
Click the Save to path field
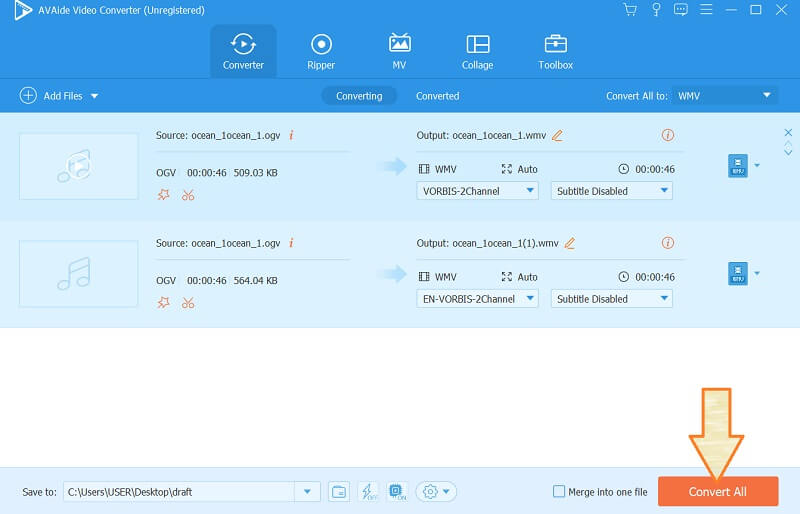[180, 491]
